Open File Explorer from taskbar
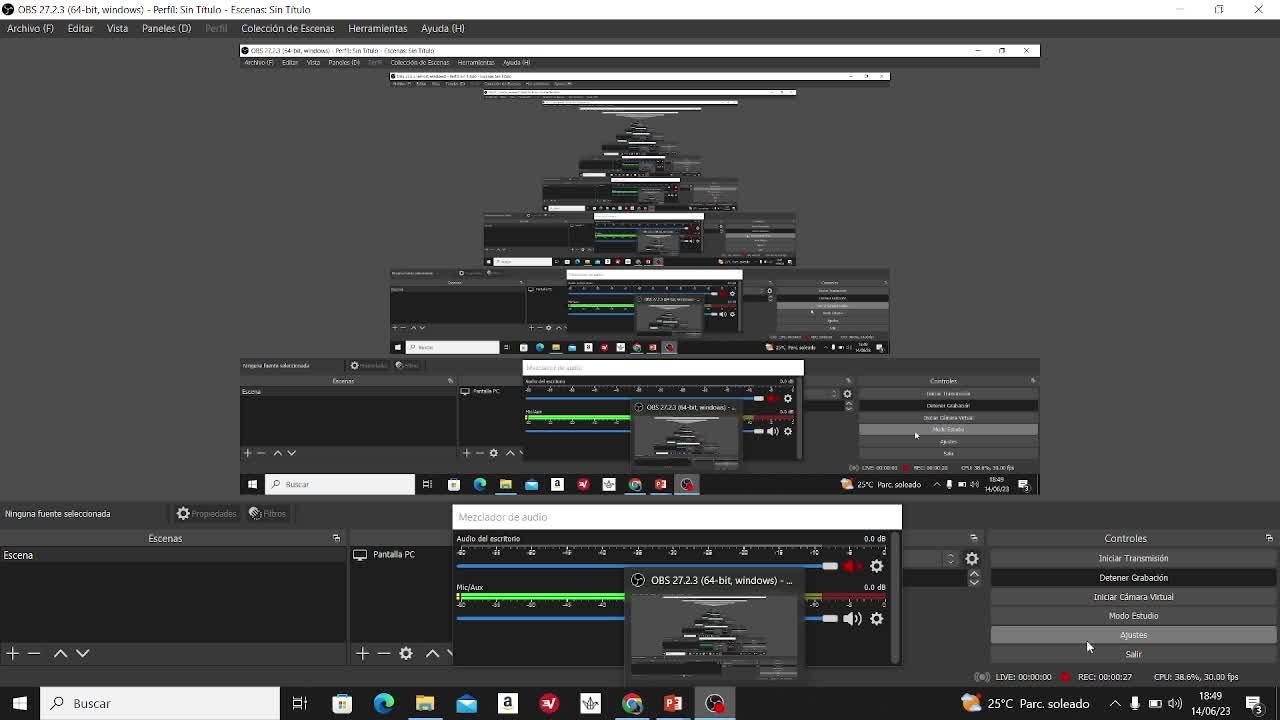Image resolution: width=1280 pixels, height=720 pixels. pyautogui.click(x=425, y=703)
